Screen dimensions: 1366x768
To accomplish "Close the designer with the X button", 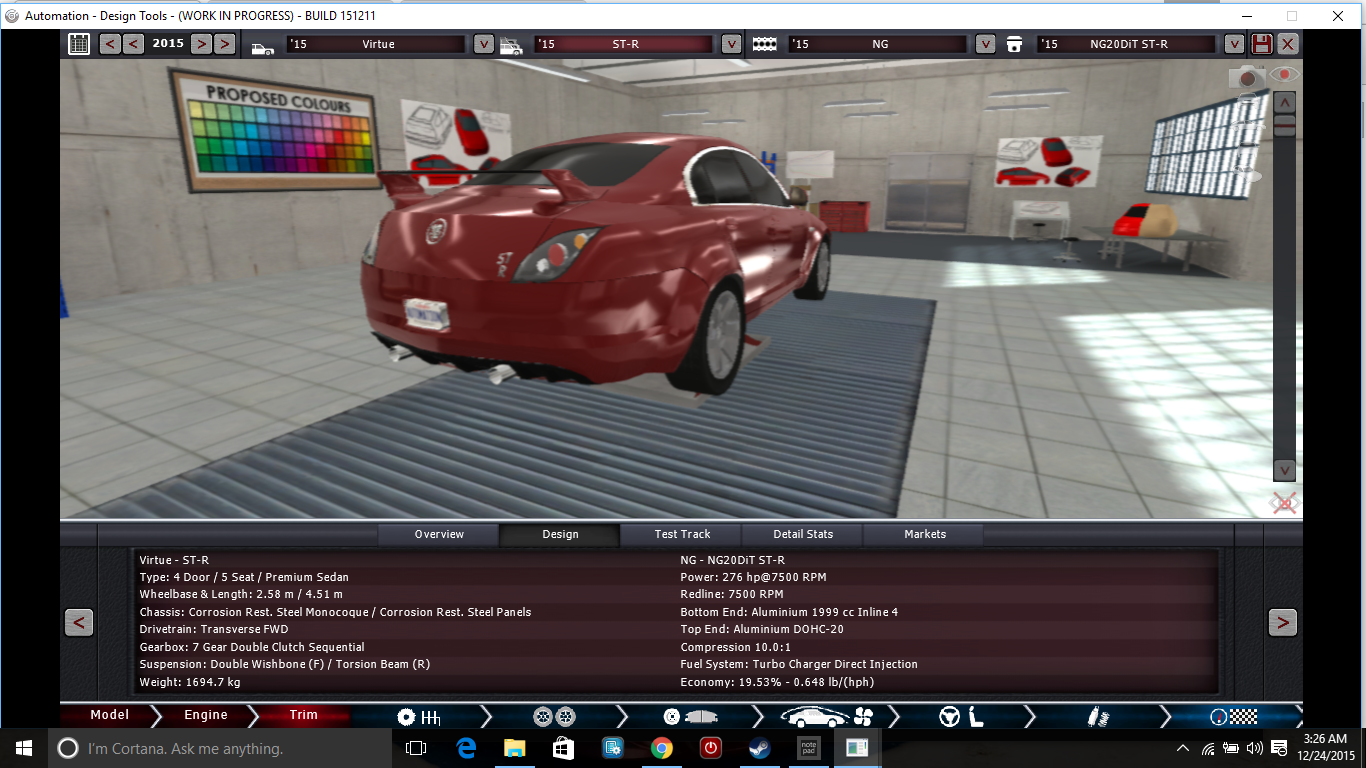I will [x=1288, y=44].
